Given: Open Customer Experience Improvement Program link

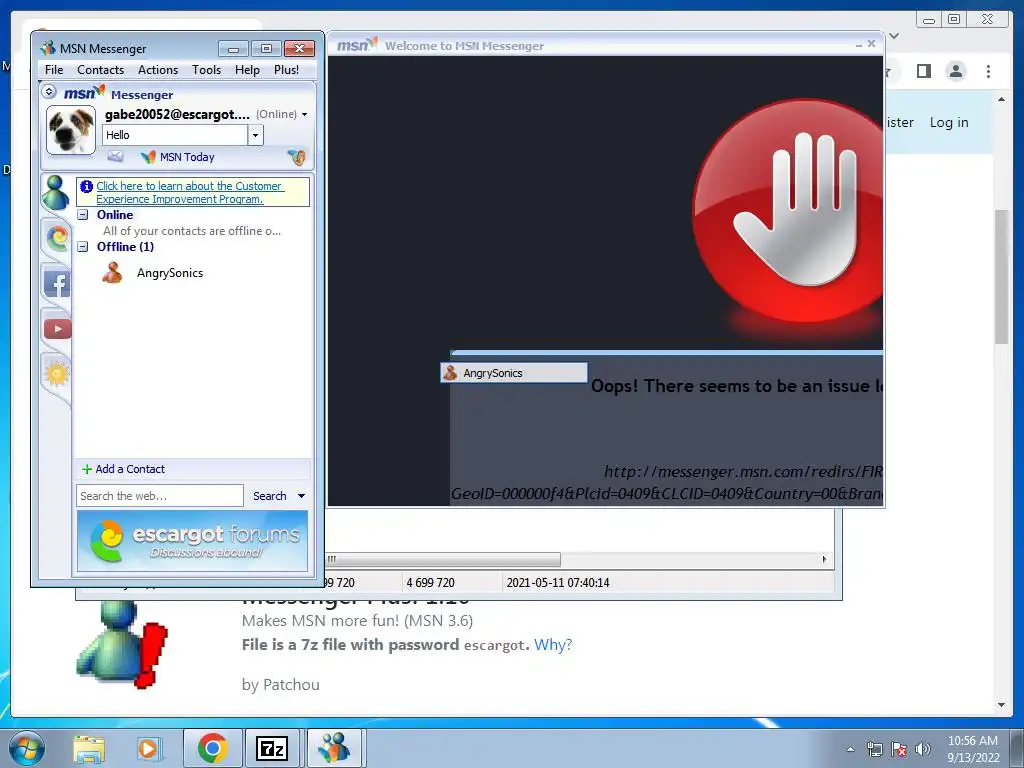Looking at the screenshot, I should pos(189,193).
